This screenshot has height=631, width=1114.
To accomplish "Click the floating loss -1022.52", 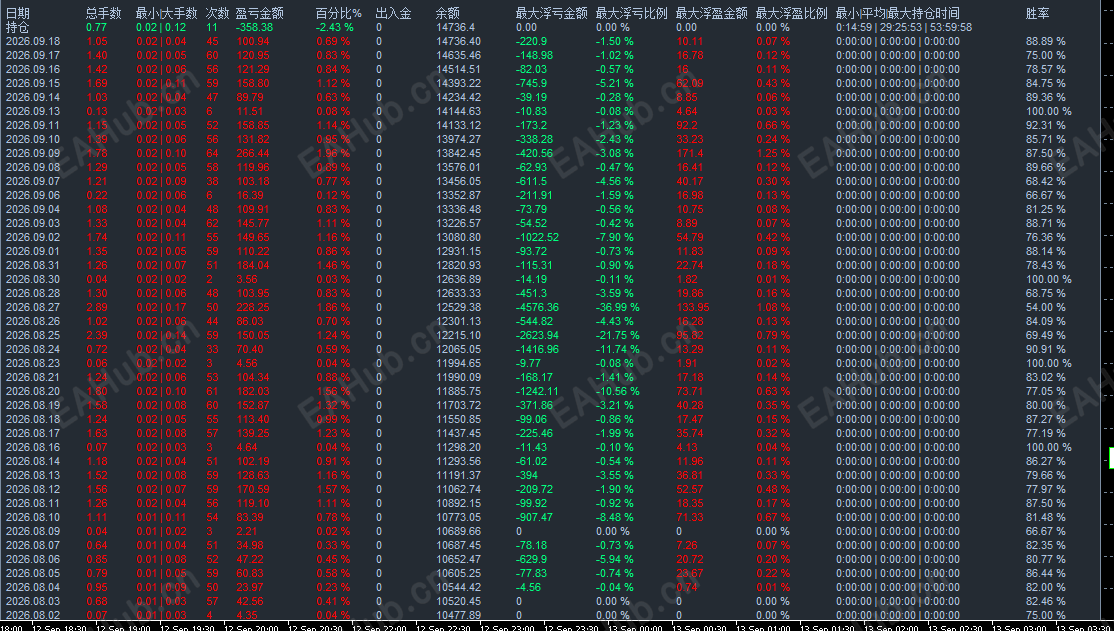I will pyautogui.click(x=537, y=237).
